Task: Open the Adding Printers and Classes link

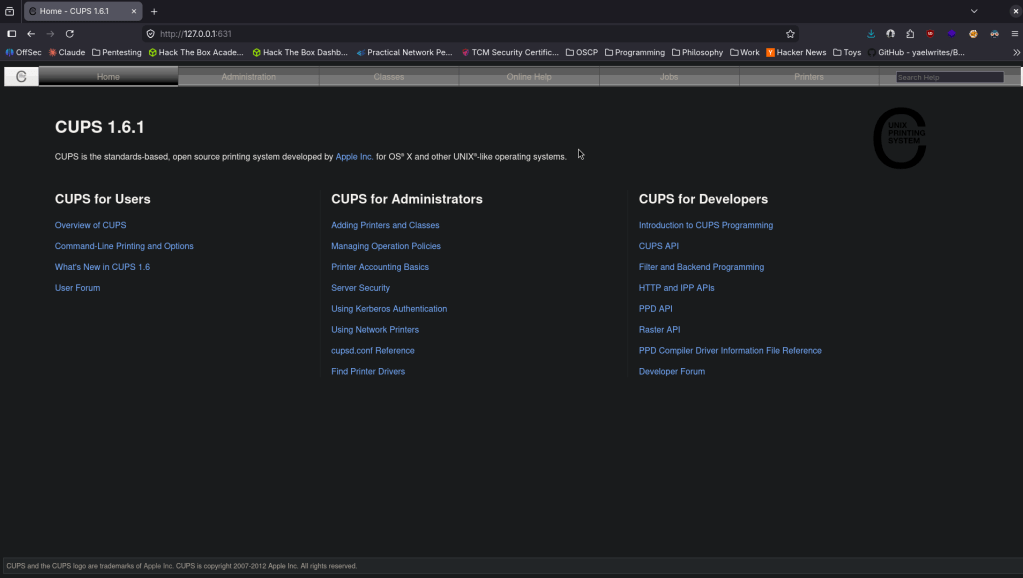Action: tap(385, 225)
